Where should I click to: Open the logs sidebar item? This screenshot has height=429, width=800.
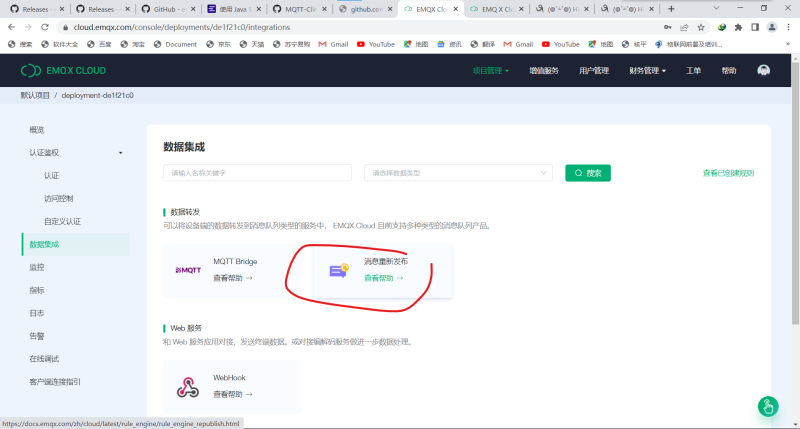pyautogui.click(x=37, y=313)
